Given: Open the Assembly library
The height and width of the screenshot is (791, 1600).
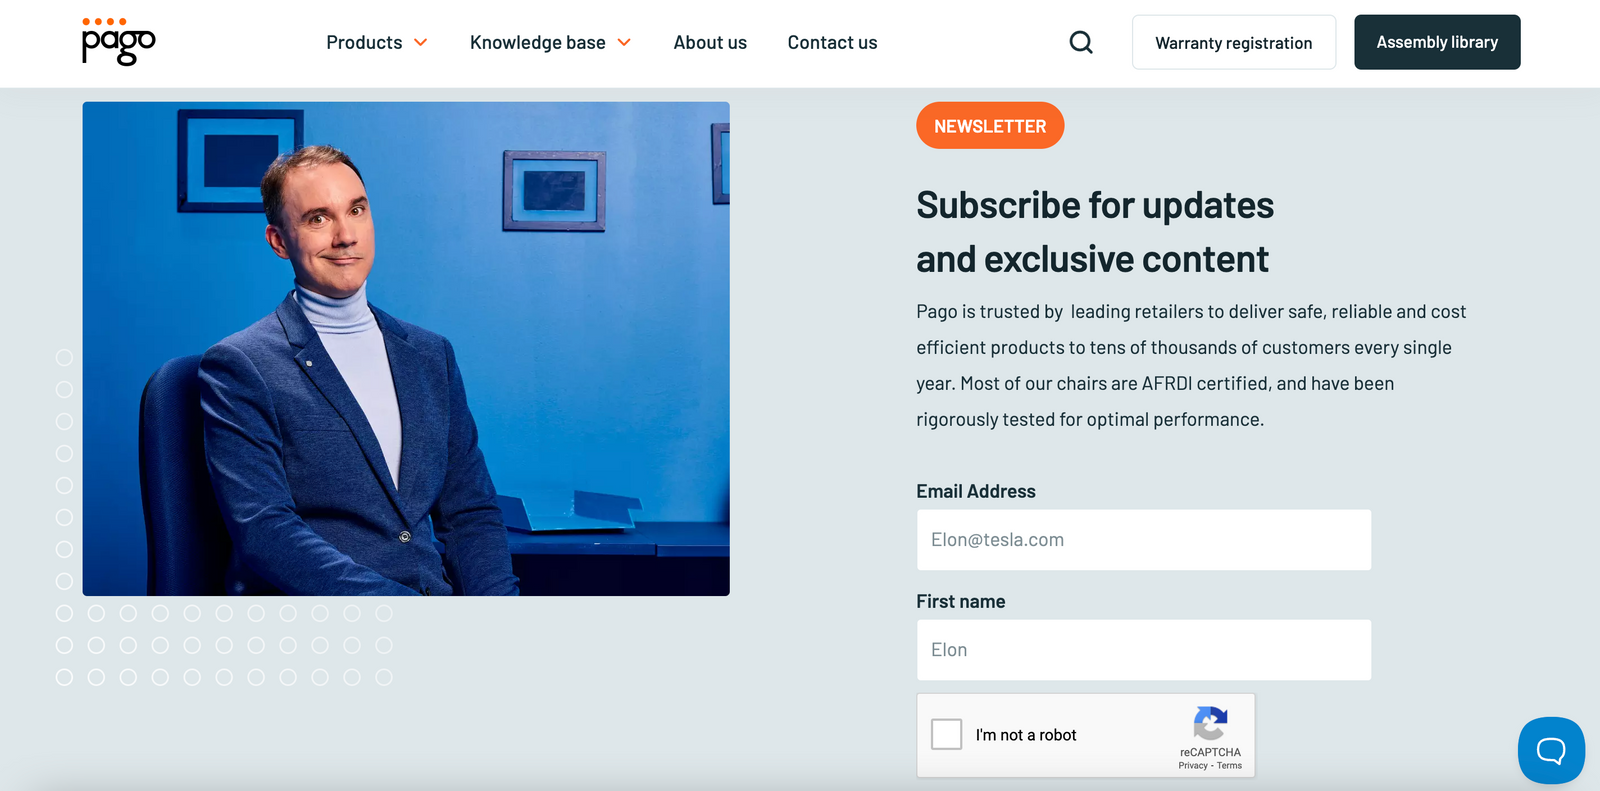Looking at the screenshot, I should click(1437, 42).
